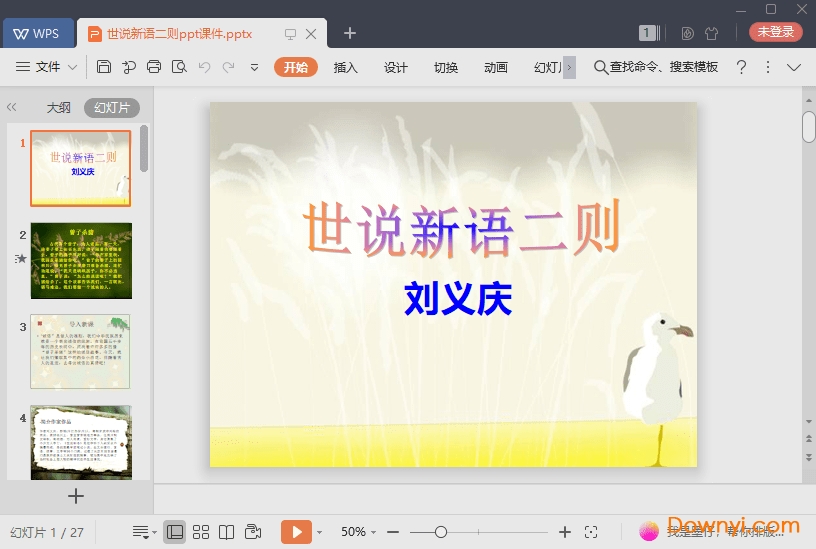Fit slide to window icon

591,532
